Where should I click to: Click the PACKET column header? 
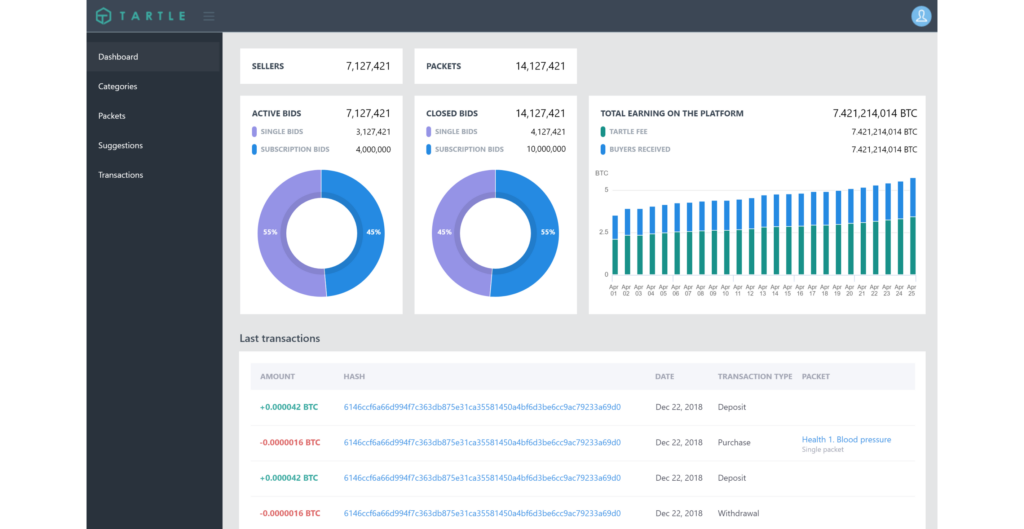coord(816,377)
